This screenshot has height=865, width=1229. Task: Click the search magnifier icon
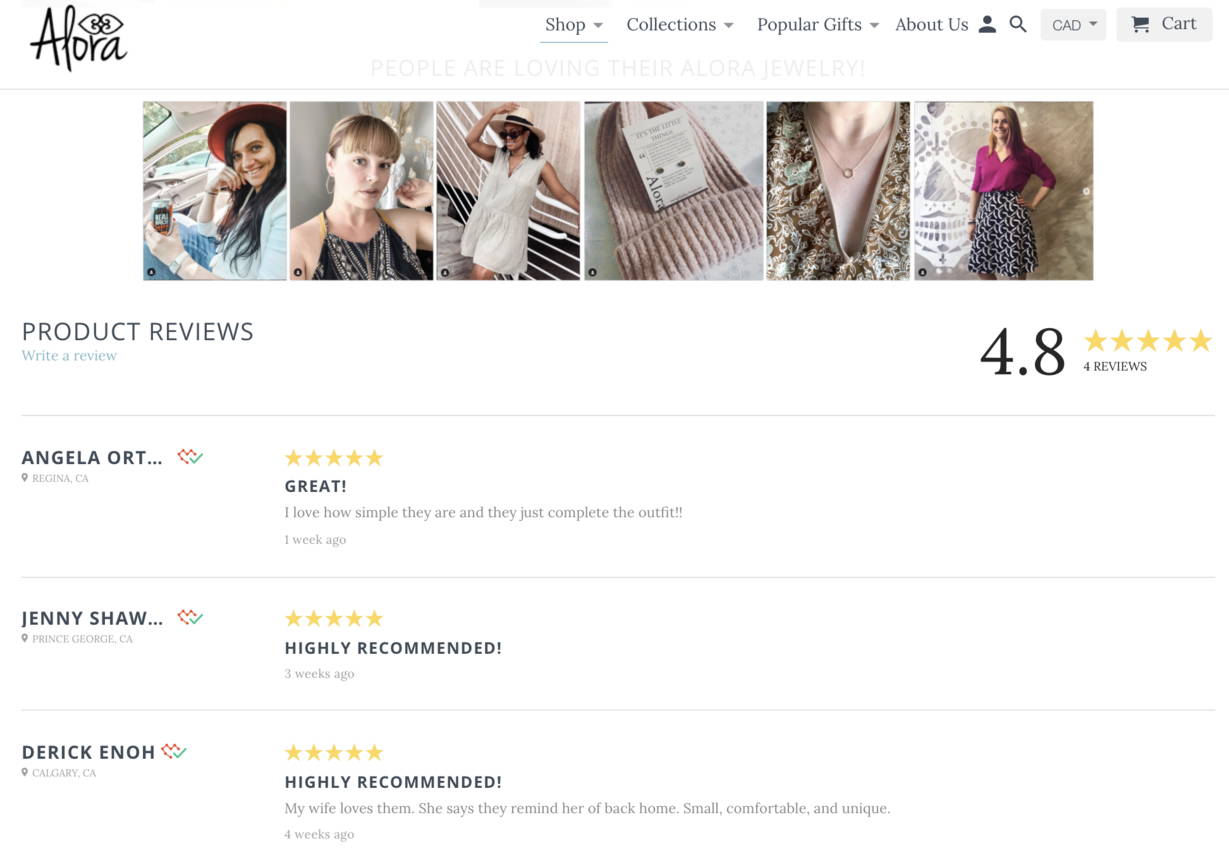click(x=1018, y=24)
